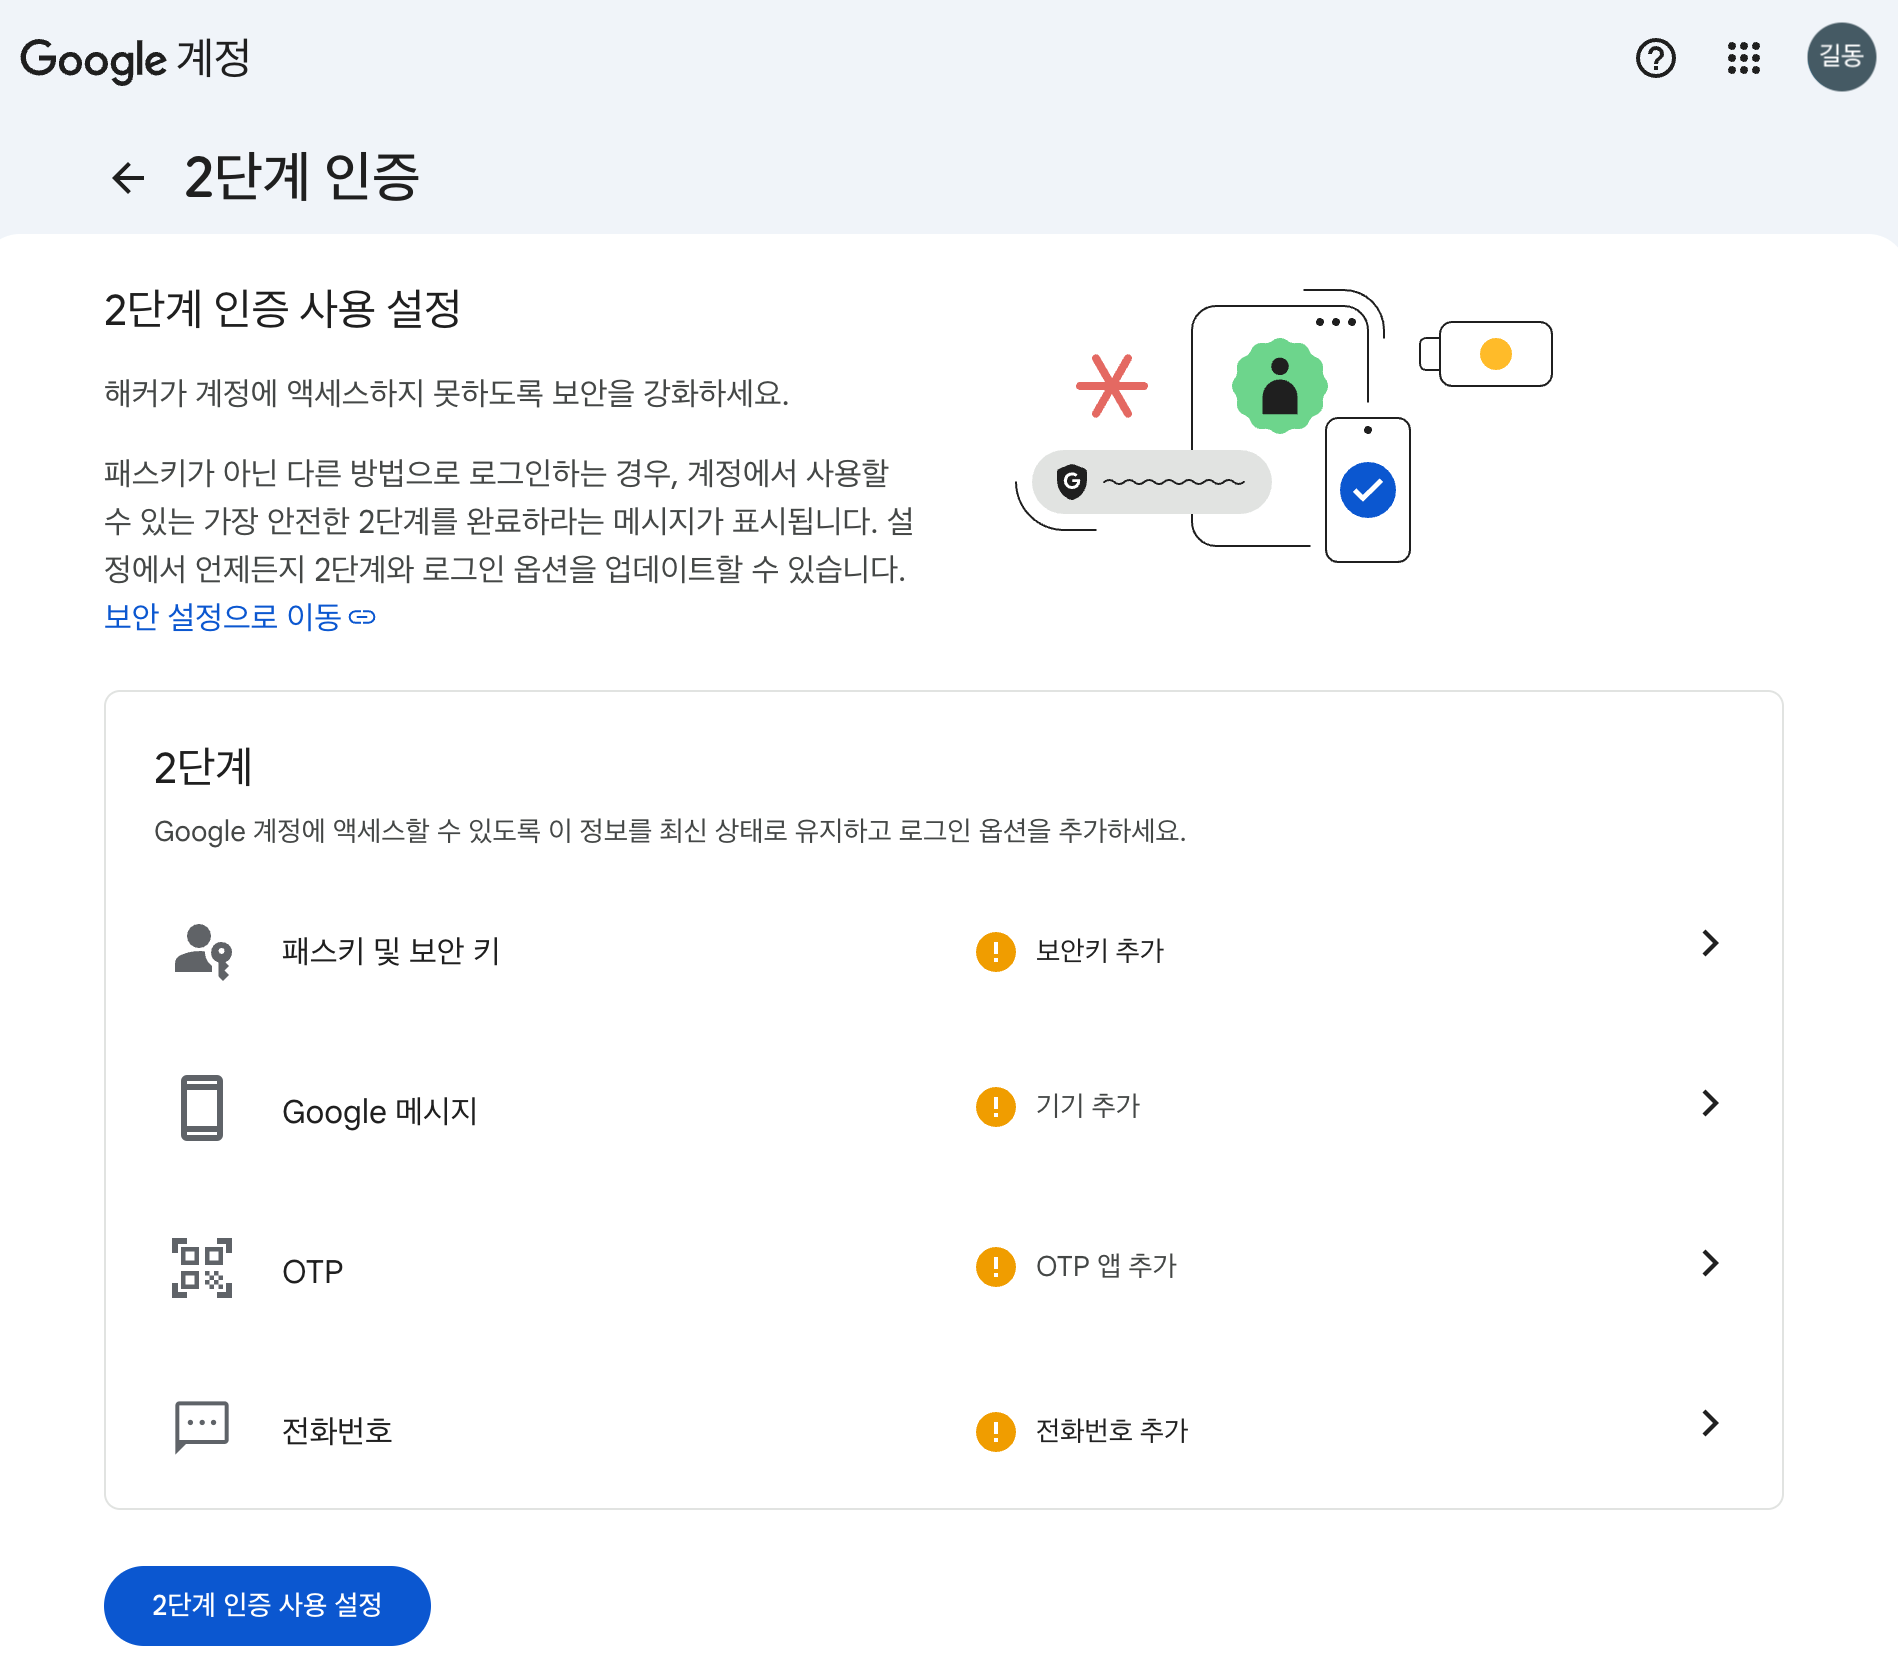
Task: Open the 길동 account avatar
Action: click(x=1840, y=57)
